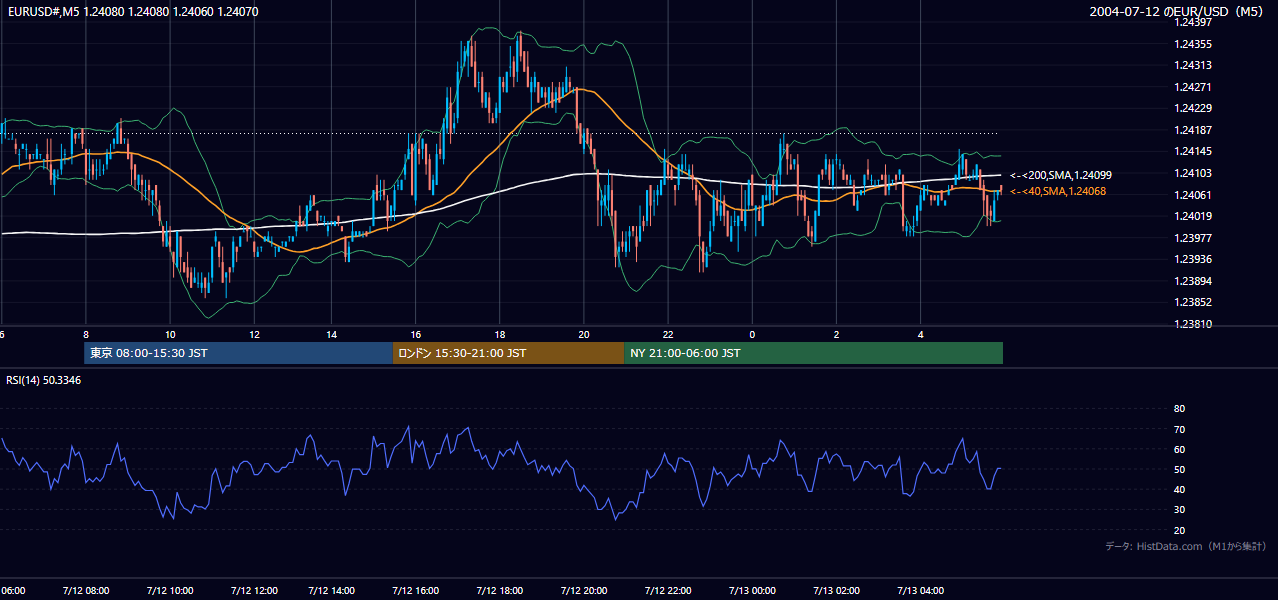Image resolution: width=1278 pixels, height=600 pixels.
Task: Click price axis label 1.24019
Action: click(1193, 216)
